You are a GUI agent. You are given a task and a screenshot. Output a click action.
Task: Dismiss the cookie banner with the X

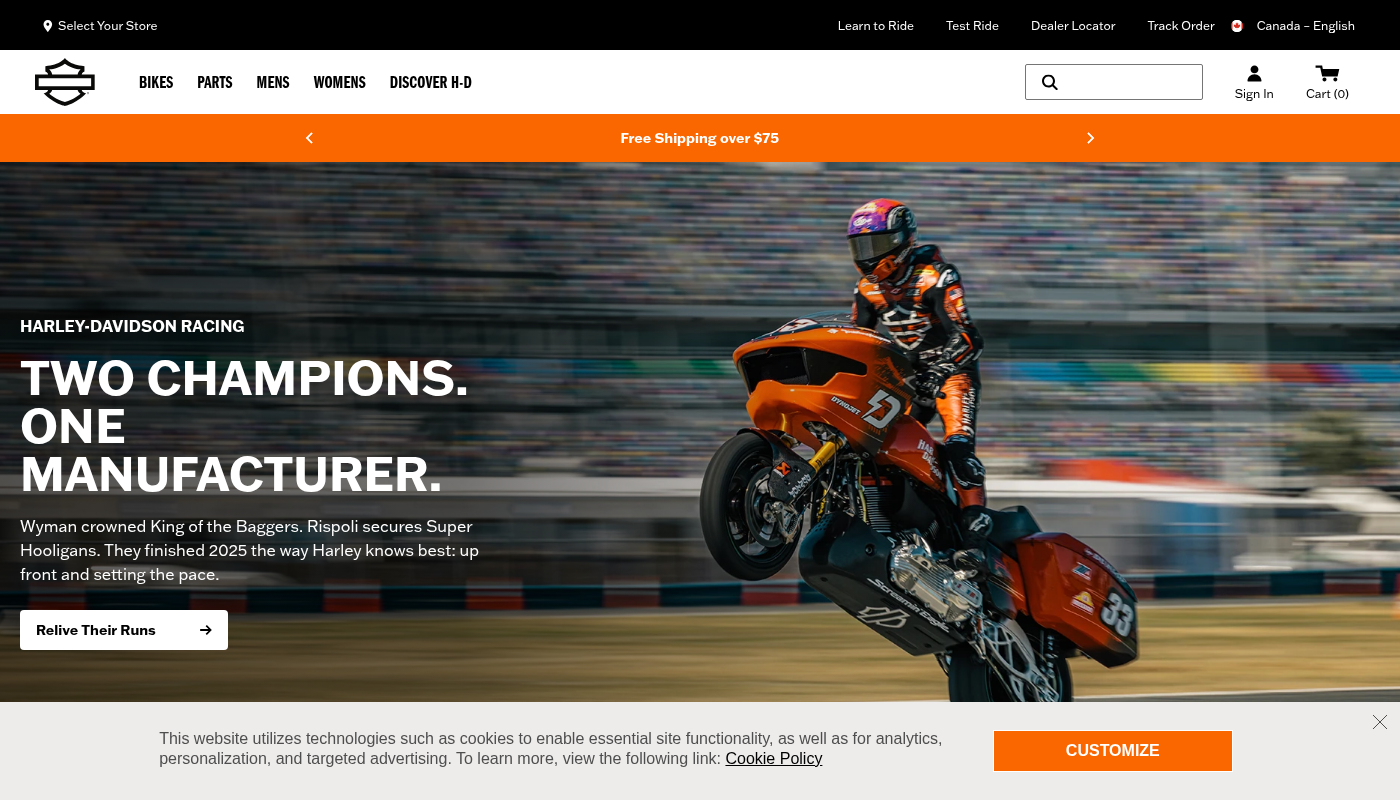click(x=1380, y=722)
